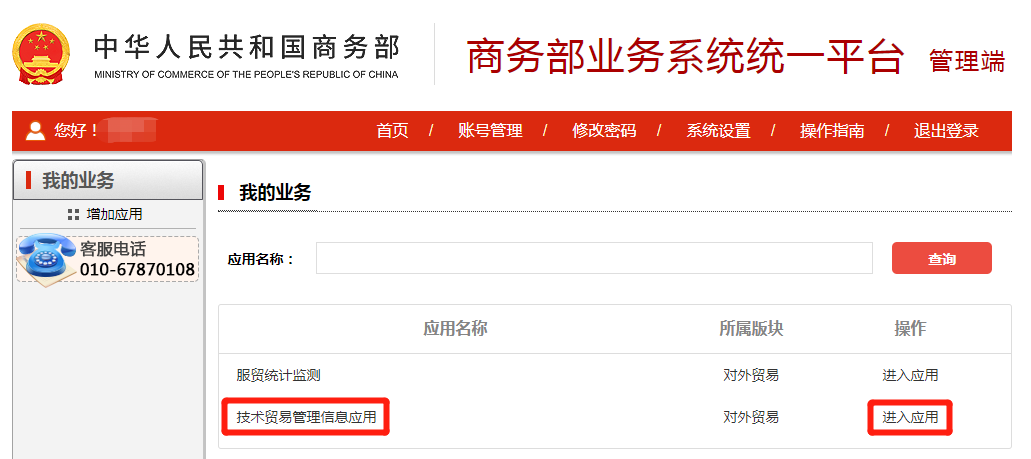Open 系统设置 menu item
This screenshot has height=459, width=1031.
(x=718, y=130)
